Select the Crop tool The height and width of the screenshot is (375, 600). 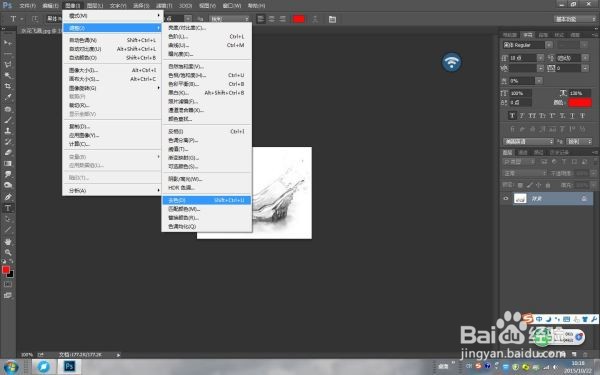pyautogui.click(x=8, y=86)
